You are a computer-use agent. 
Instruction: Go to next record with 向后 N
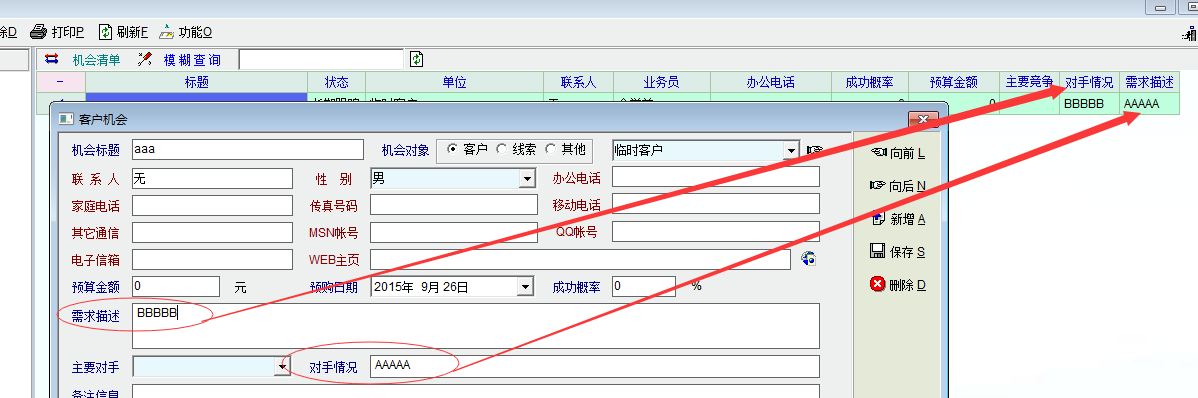[898, 186]
